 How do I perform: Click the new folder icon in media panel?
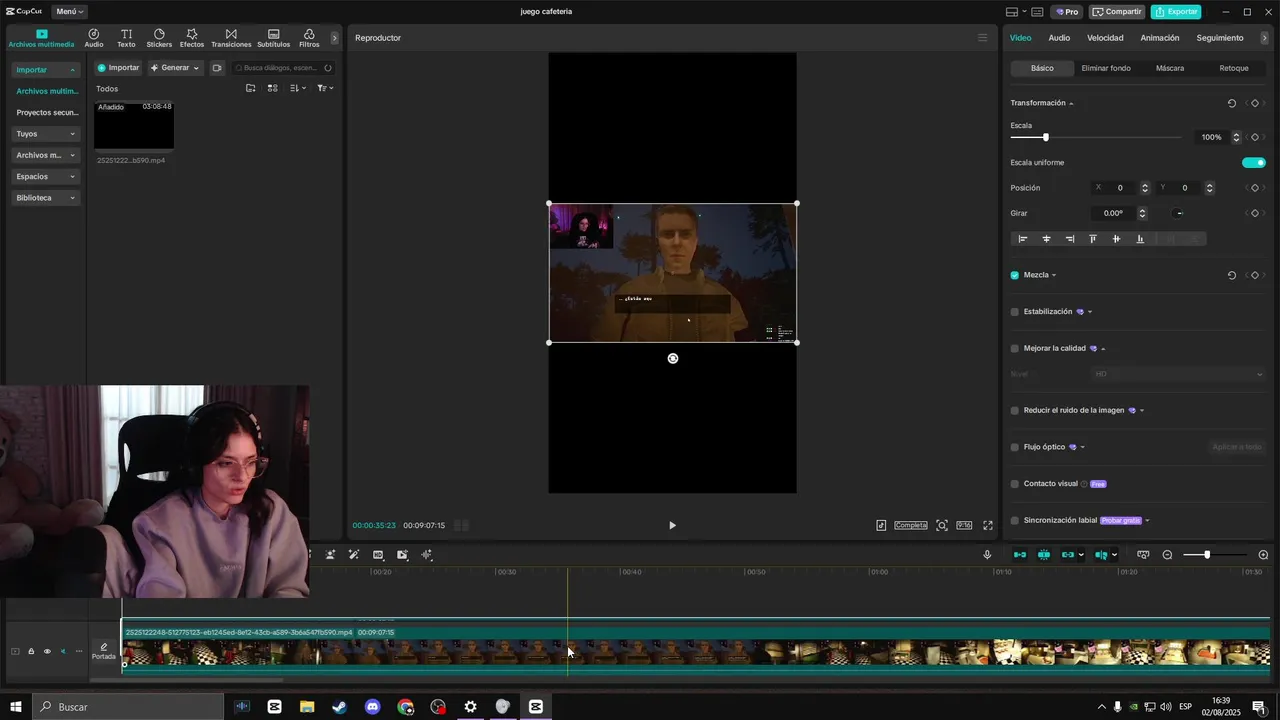pos(250,88)
